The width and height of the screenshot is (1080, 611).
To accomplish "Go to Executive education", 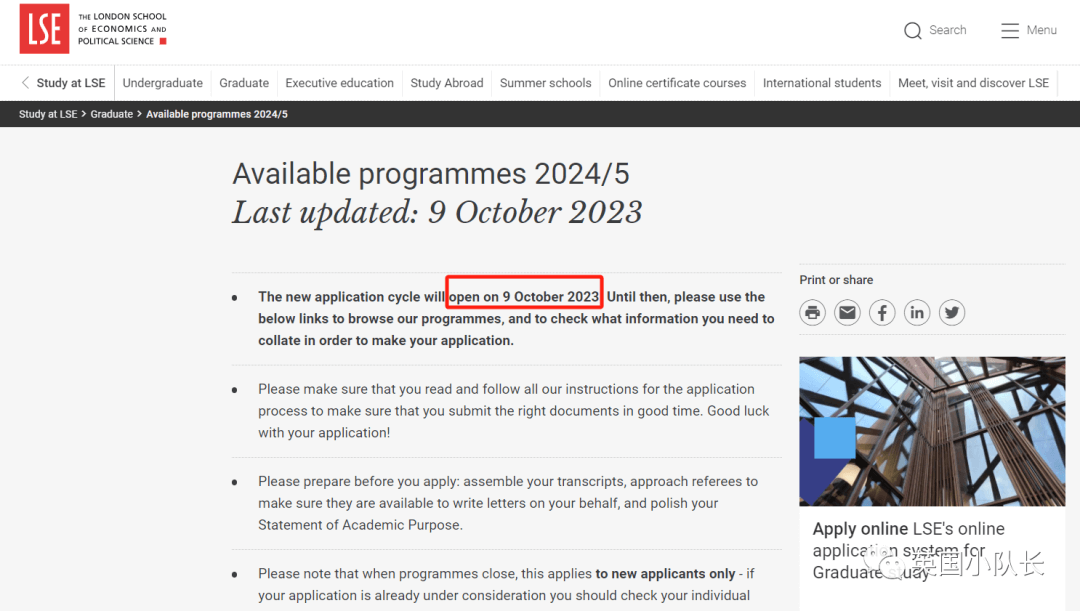I will (x=340, y=83).
